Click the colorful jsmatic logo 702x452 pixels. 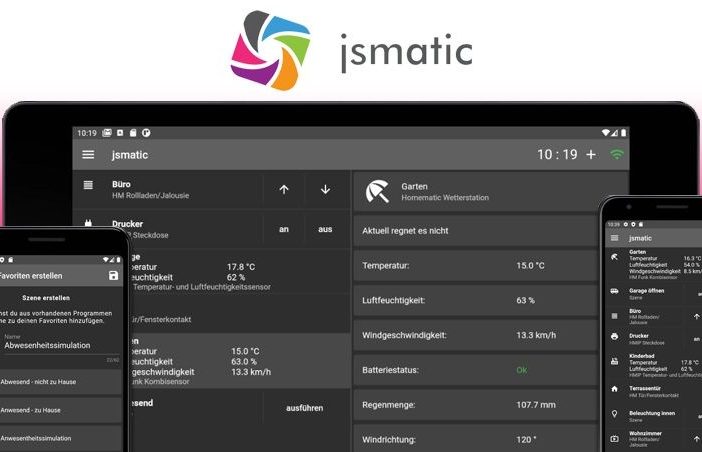[270, 50]
